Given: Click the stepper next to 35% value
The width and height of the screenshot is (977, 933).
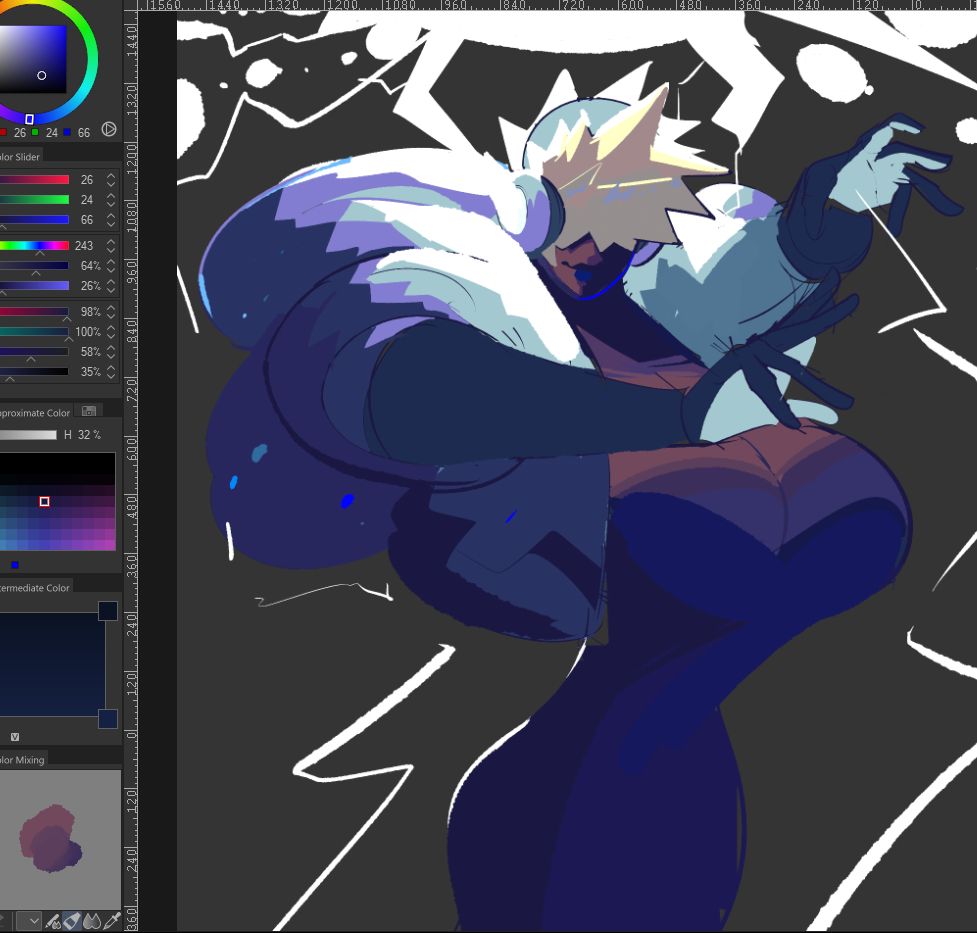Looking at the screenshot, I should click(111, 371).
